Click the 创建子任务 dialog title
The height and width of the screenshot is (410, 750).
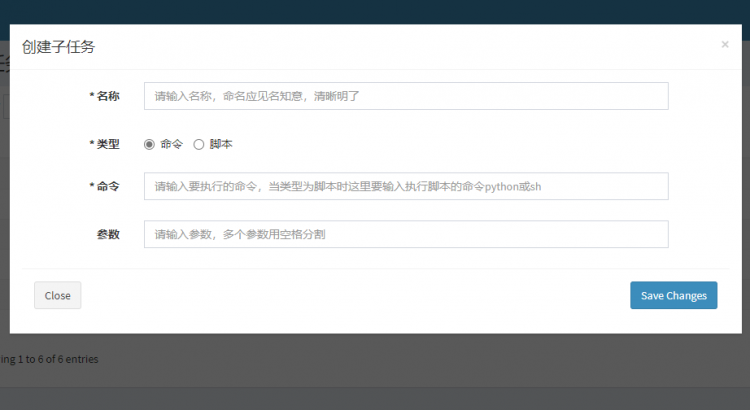59,47
